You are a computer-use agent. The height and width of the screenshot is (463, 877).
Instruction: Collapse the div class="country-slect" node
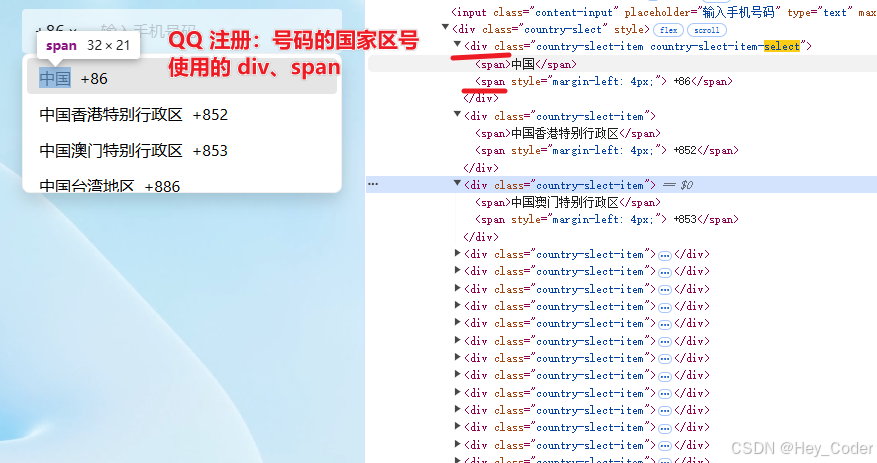click(445, 26)
